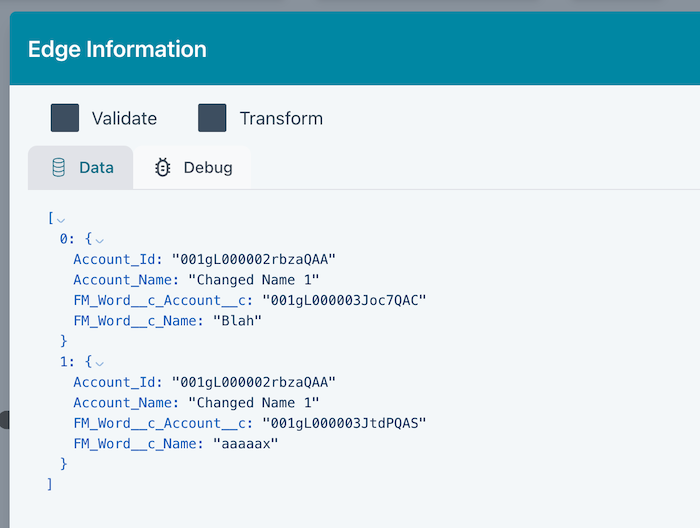Click the Transform label text

coord(281,118)
